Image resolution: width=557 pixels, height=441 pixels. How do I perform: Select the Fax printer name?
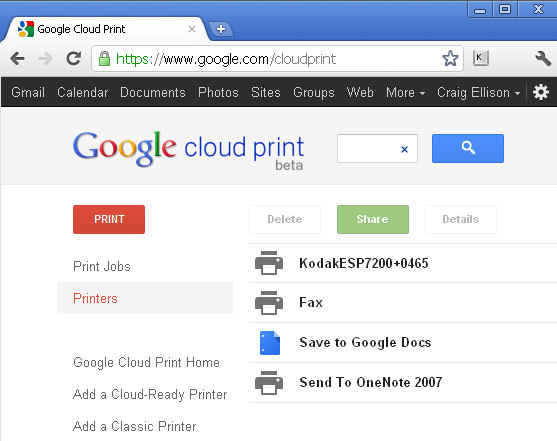311,303
